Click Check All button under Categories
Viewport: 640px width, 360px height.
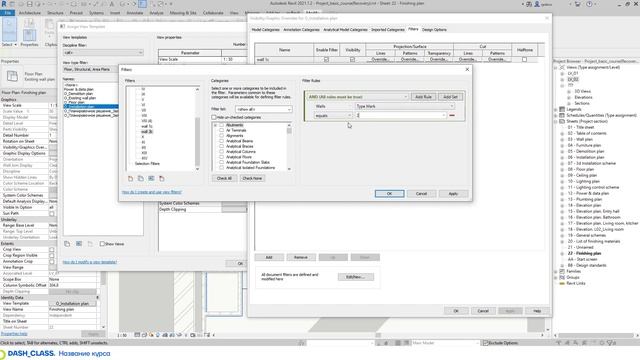pyautogui.click(x=224, y=178)
